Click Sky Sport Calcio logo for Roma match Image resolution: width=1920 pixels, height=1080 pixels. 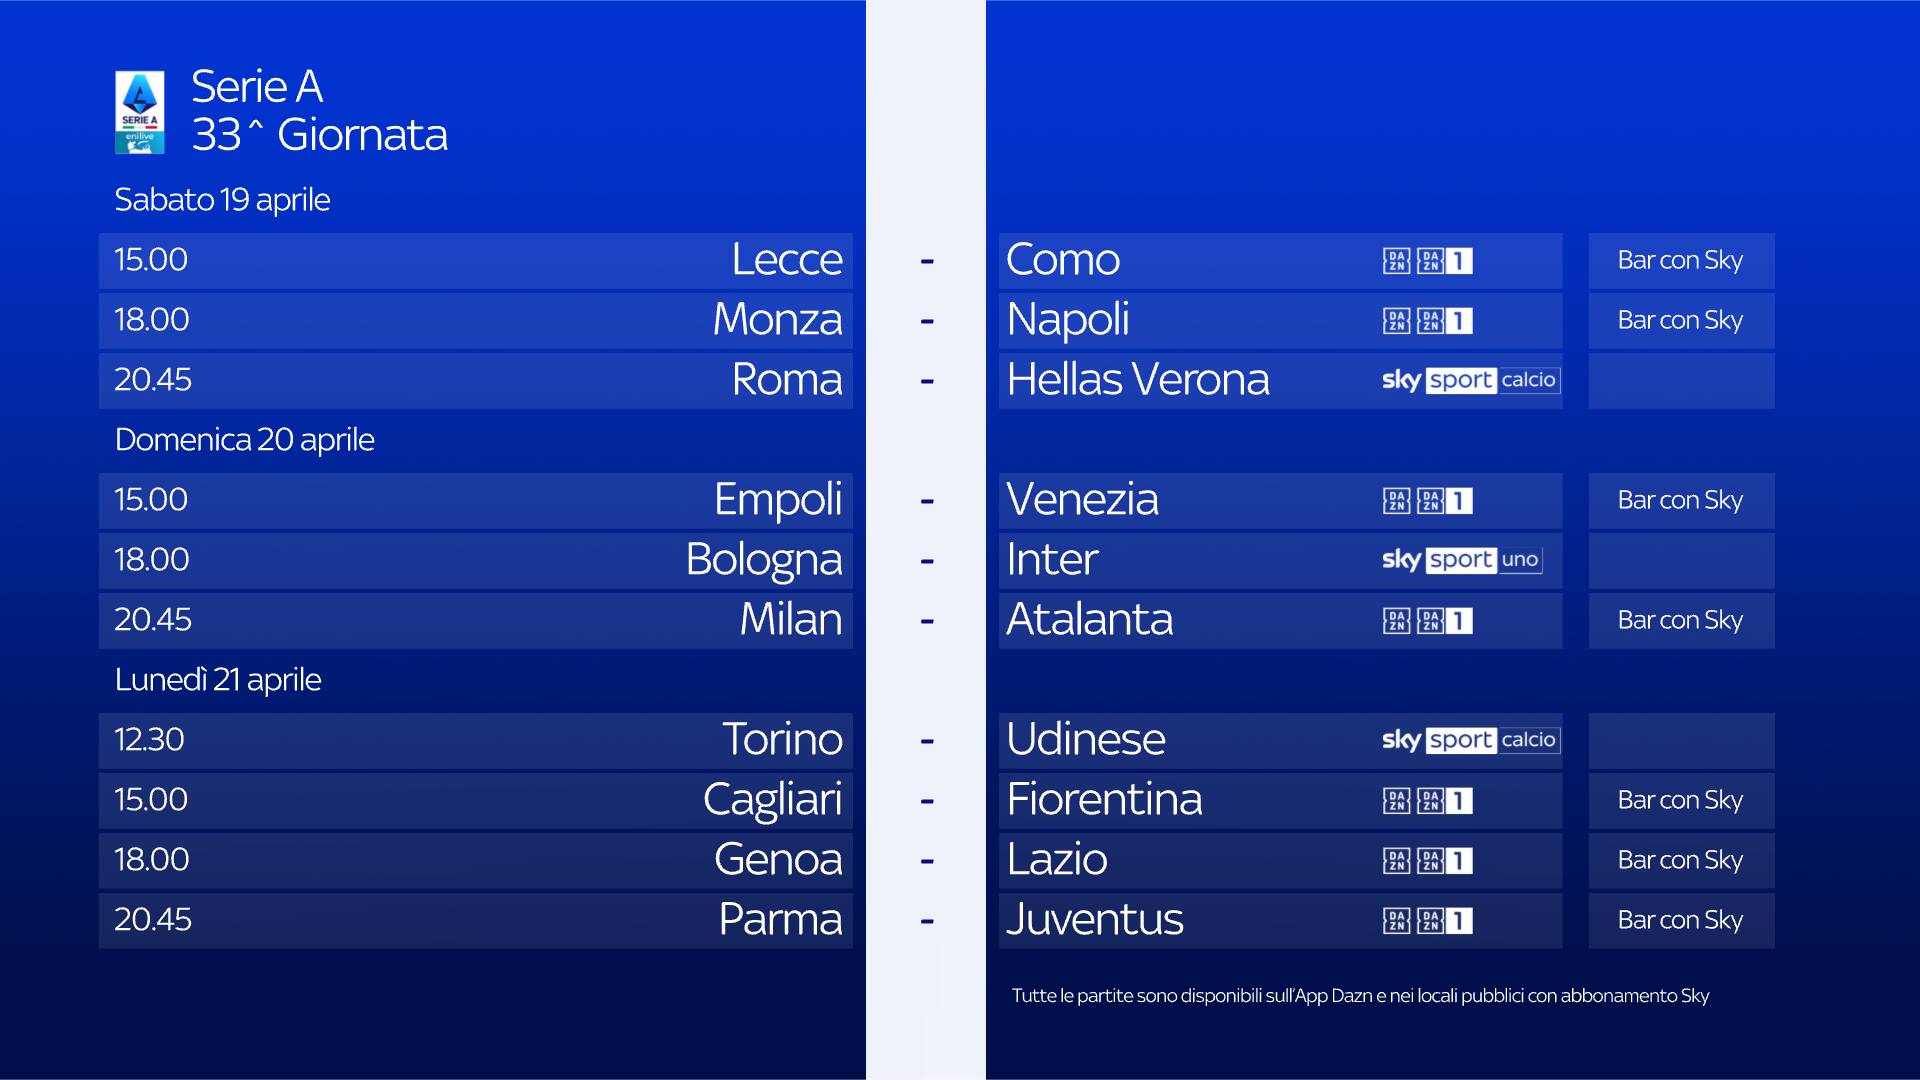coord(1469,380)
